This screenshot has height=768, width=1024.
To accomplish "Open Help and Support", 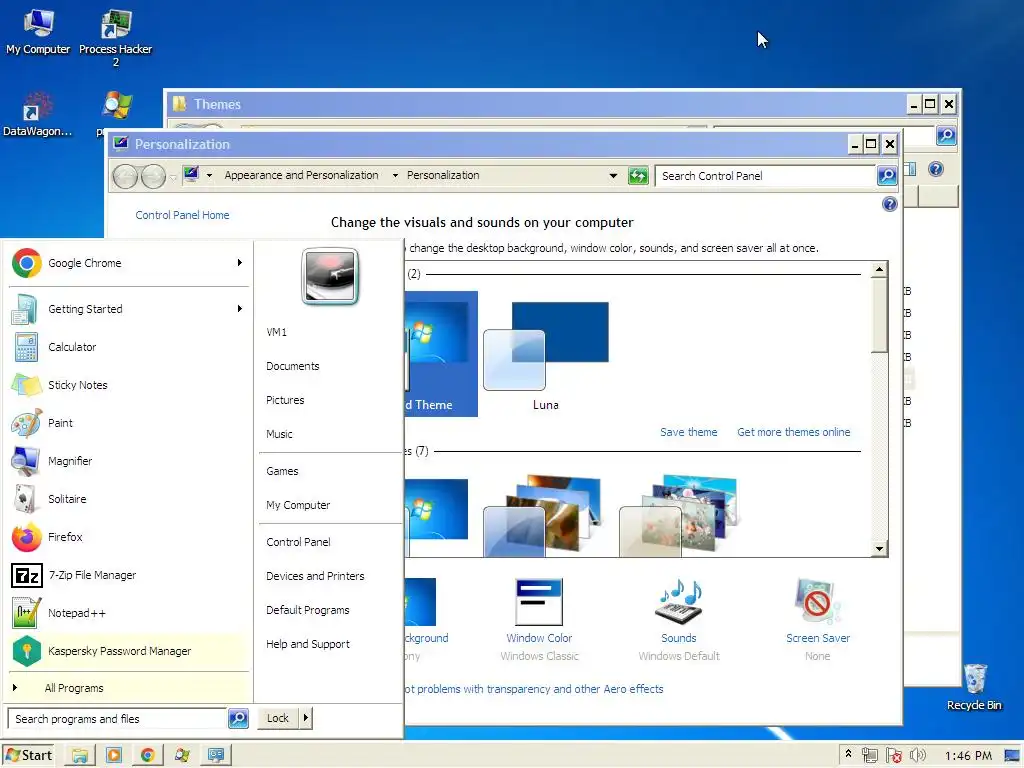I will point(308,644).
